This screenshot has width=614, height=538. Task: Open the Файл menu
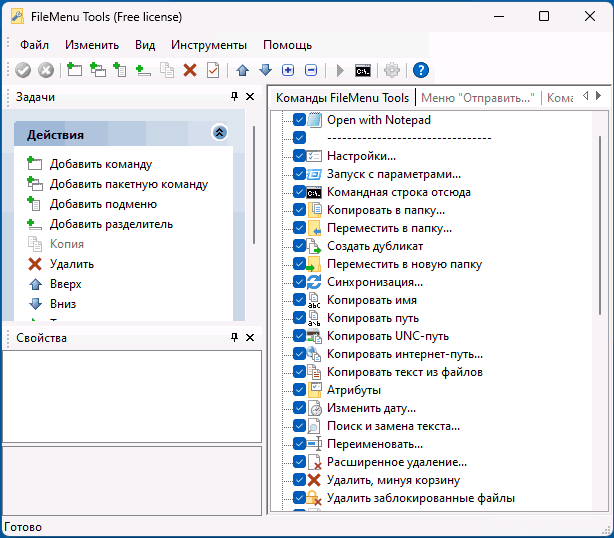(34, 45)
